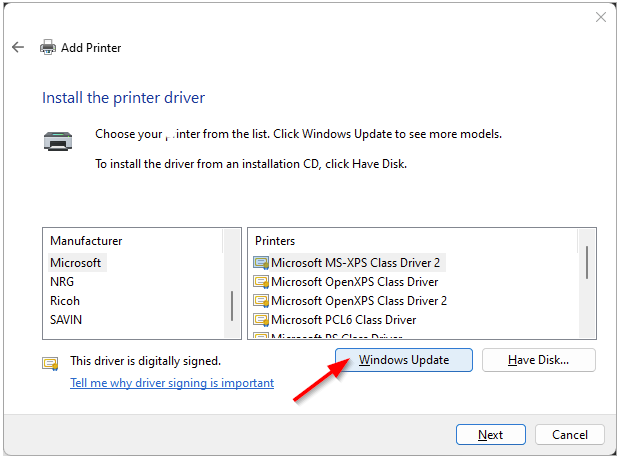The height and width of the screenshot is (460, 621).
Task: Choose Ricoh from the Manufacturer list
Action: (x=65, y=301)
